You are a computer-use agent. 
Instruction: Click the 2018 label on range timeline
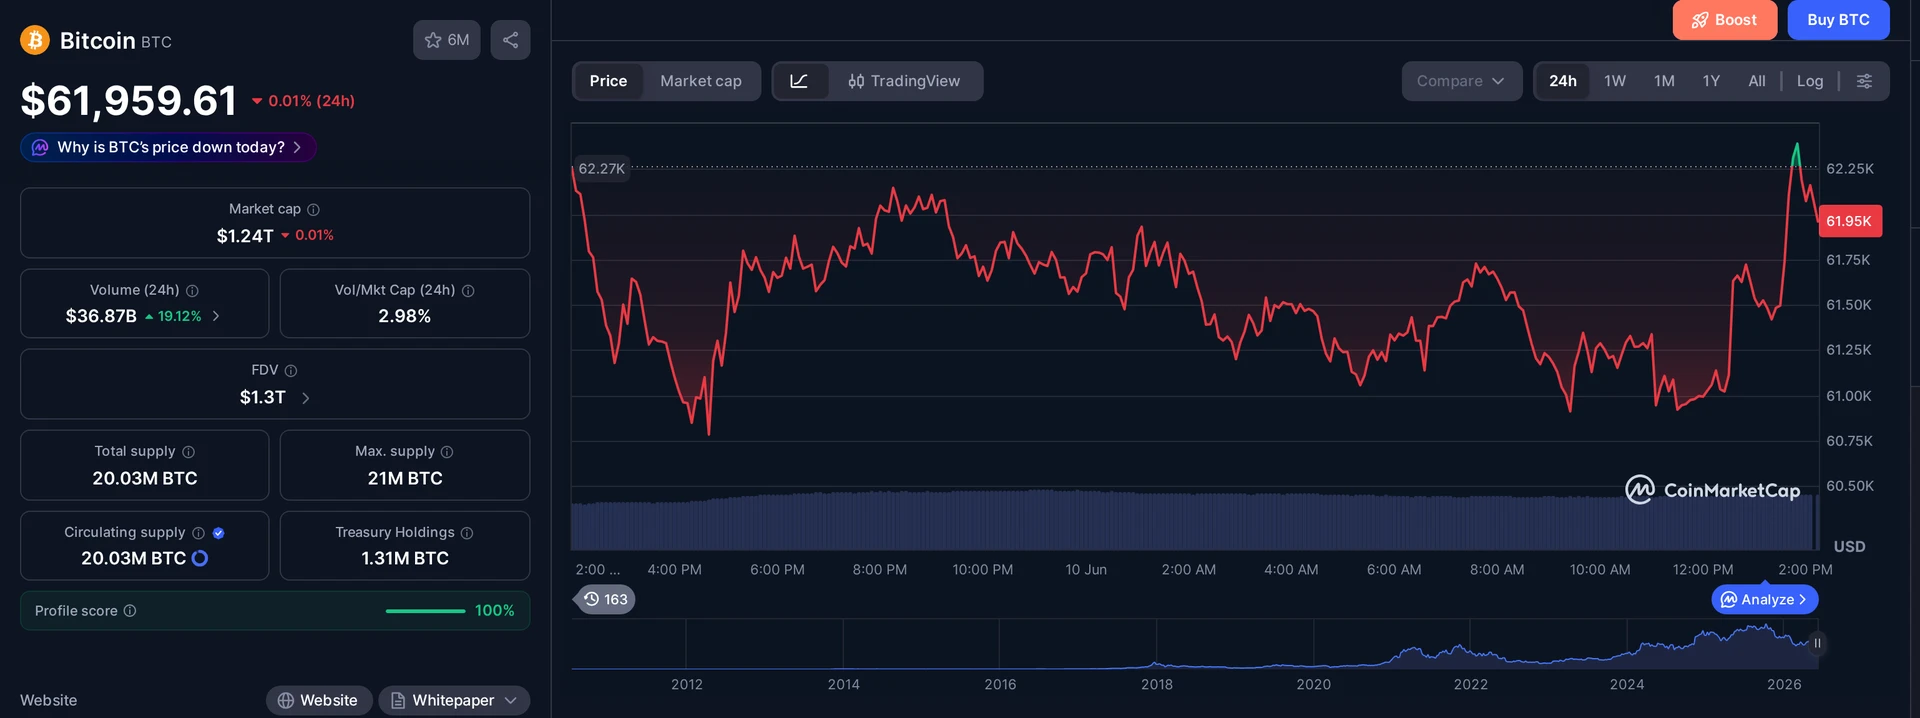click(1157, 684)
